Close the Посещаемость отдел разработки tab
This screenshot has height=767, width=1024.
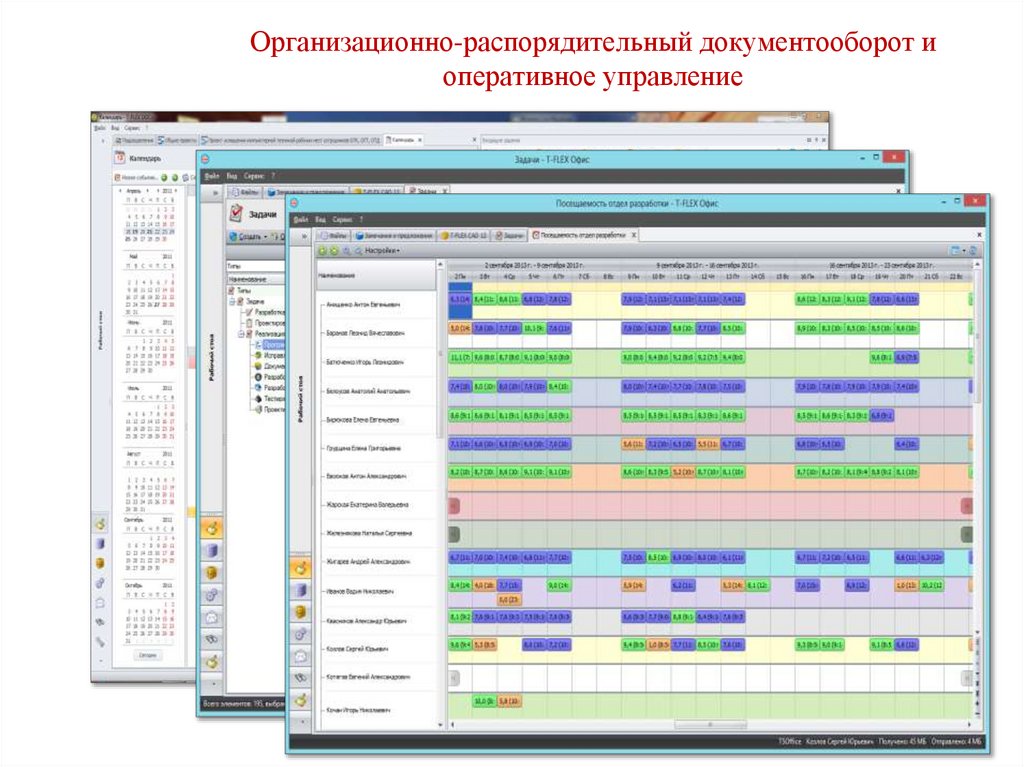pos(633,235)
